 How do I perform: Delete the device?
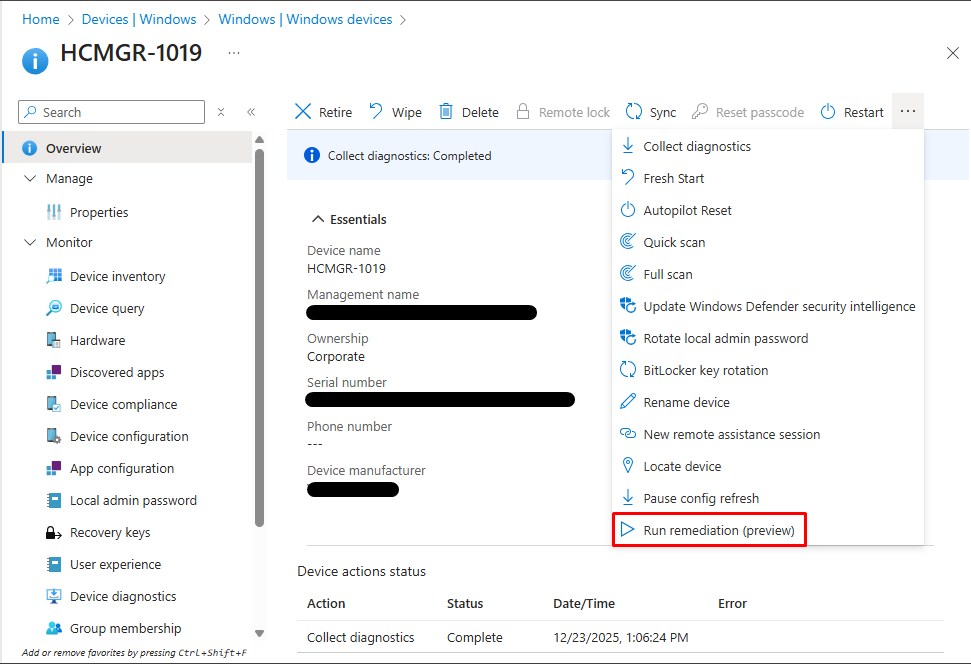pyautogui.click(x=468, y=111)
